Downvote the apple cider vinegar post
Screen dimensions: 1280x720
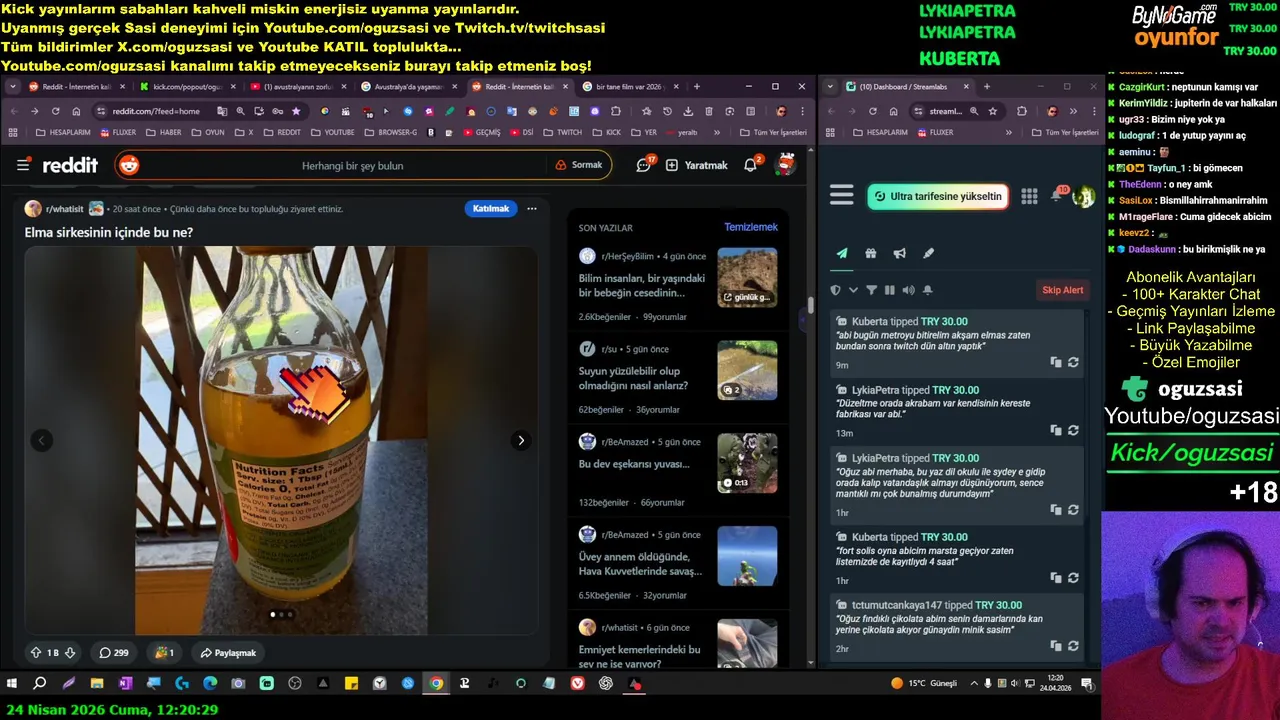[70, 652]
